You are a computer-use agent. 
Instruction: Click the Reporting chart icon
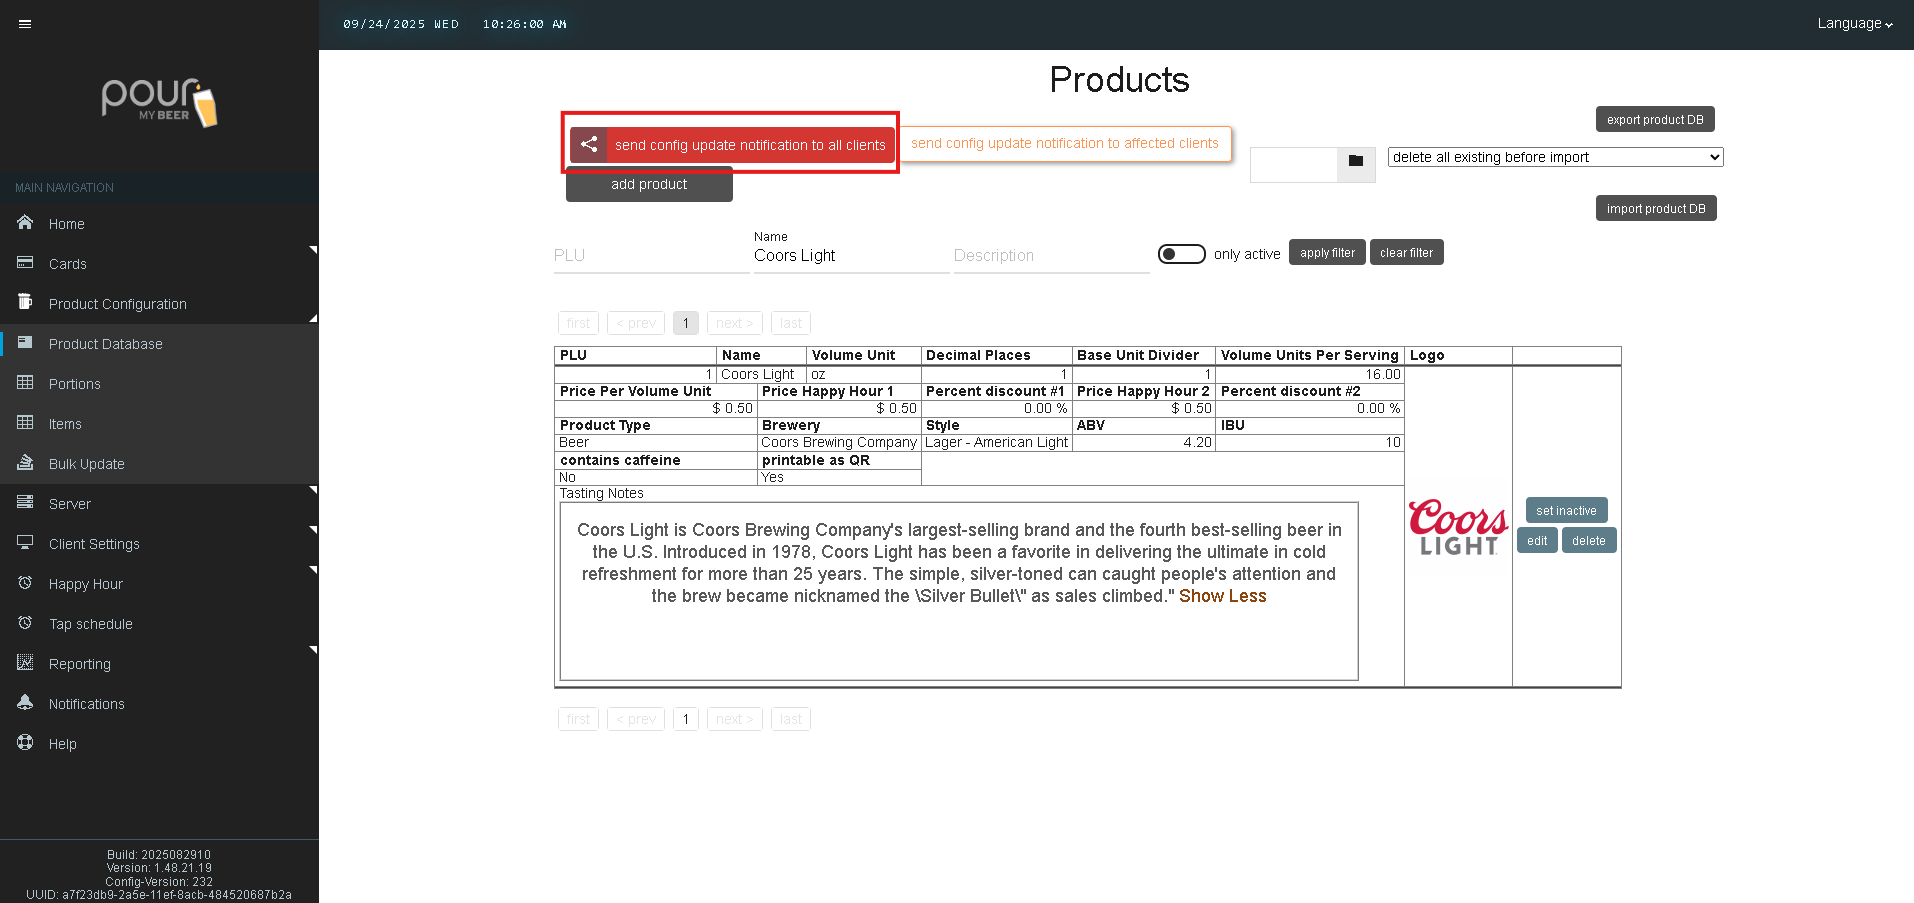click(25, 663)
